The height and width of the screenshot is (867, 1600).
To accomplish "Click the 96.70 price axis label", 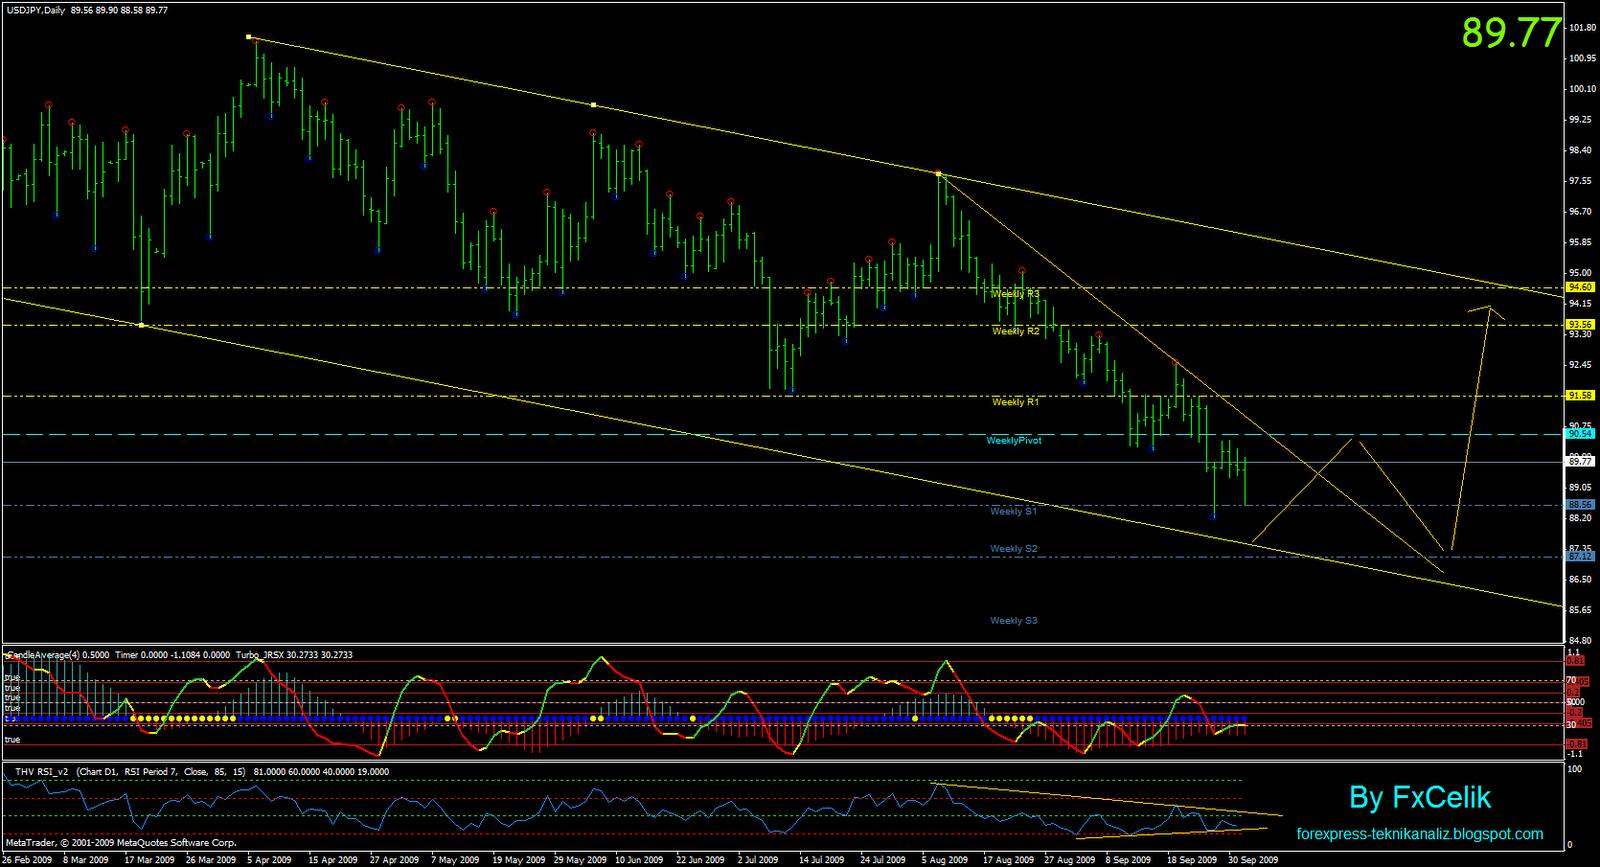I will click(x=1581, y=212).
